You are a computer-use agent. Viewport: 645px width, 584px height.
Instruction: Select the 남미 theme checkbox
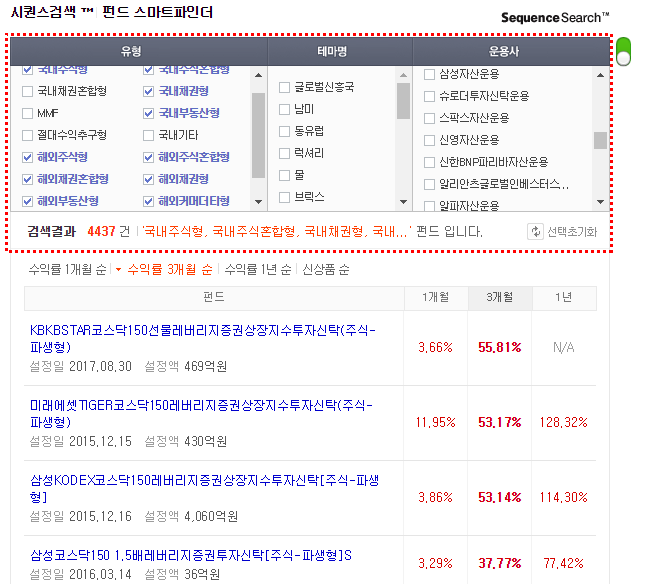tap(284, 109)
